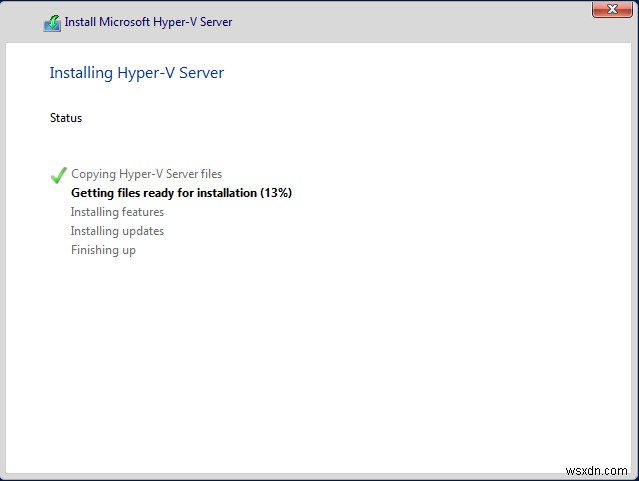
Task: Close the Install Microsoft Hyper-V Server window
Action: [606, 10]
